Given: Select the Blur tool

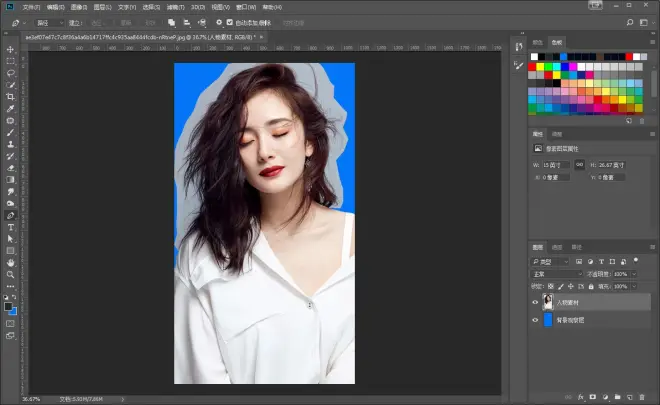Looking at the screenshot, I should [x=10, y=192].
